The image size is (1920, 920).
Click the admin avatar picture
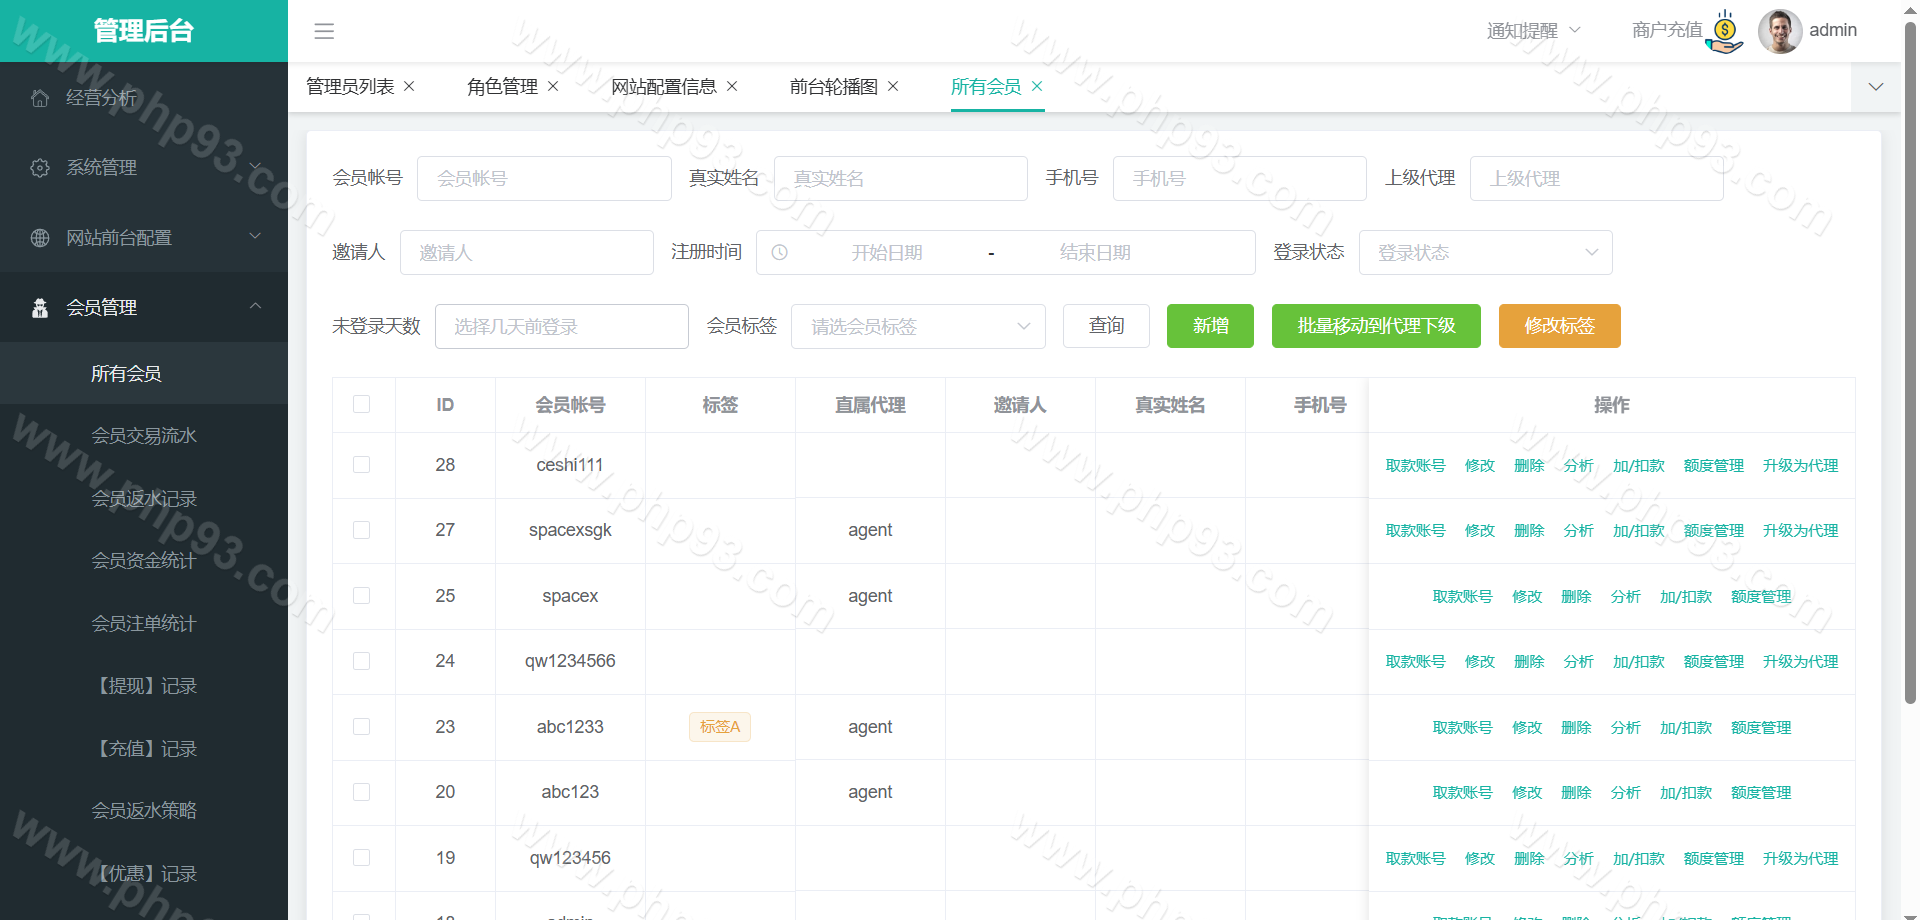click(x=1779, y=31)
